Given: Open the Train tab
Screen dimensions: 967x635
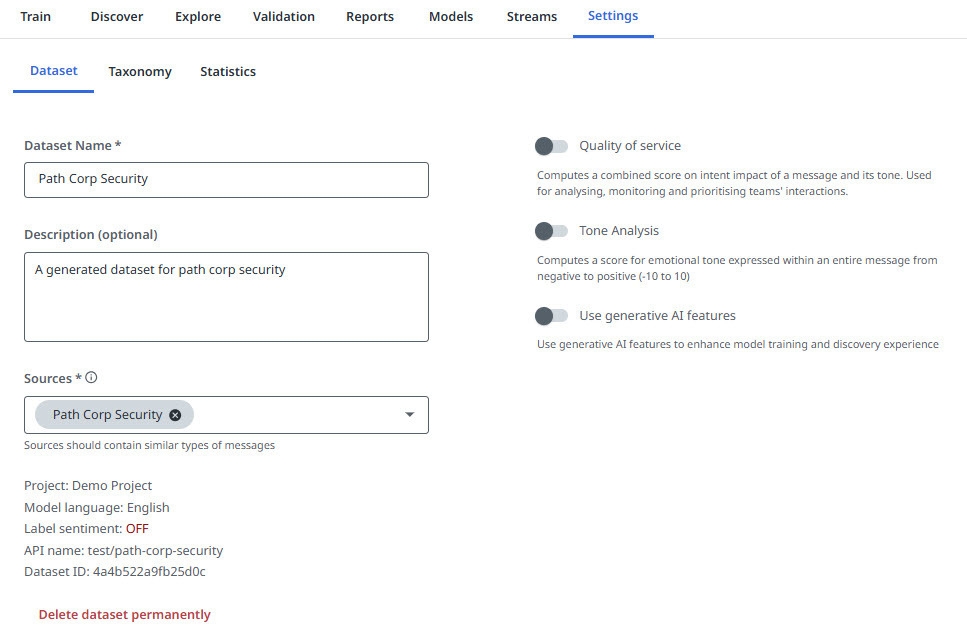Looking at the screenshot, I should (35, 17).
